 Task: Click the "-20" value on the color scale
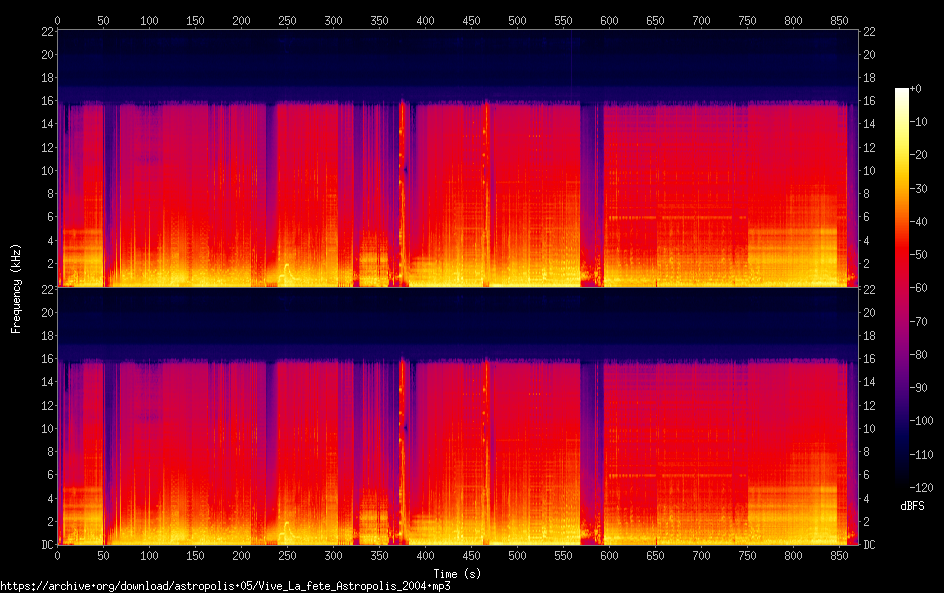tap(918, 155)
